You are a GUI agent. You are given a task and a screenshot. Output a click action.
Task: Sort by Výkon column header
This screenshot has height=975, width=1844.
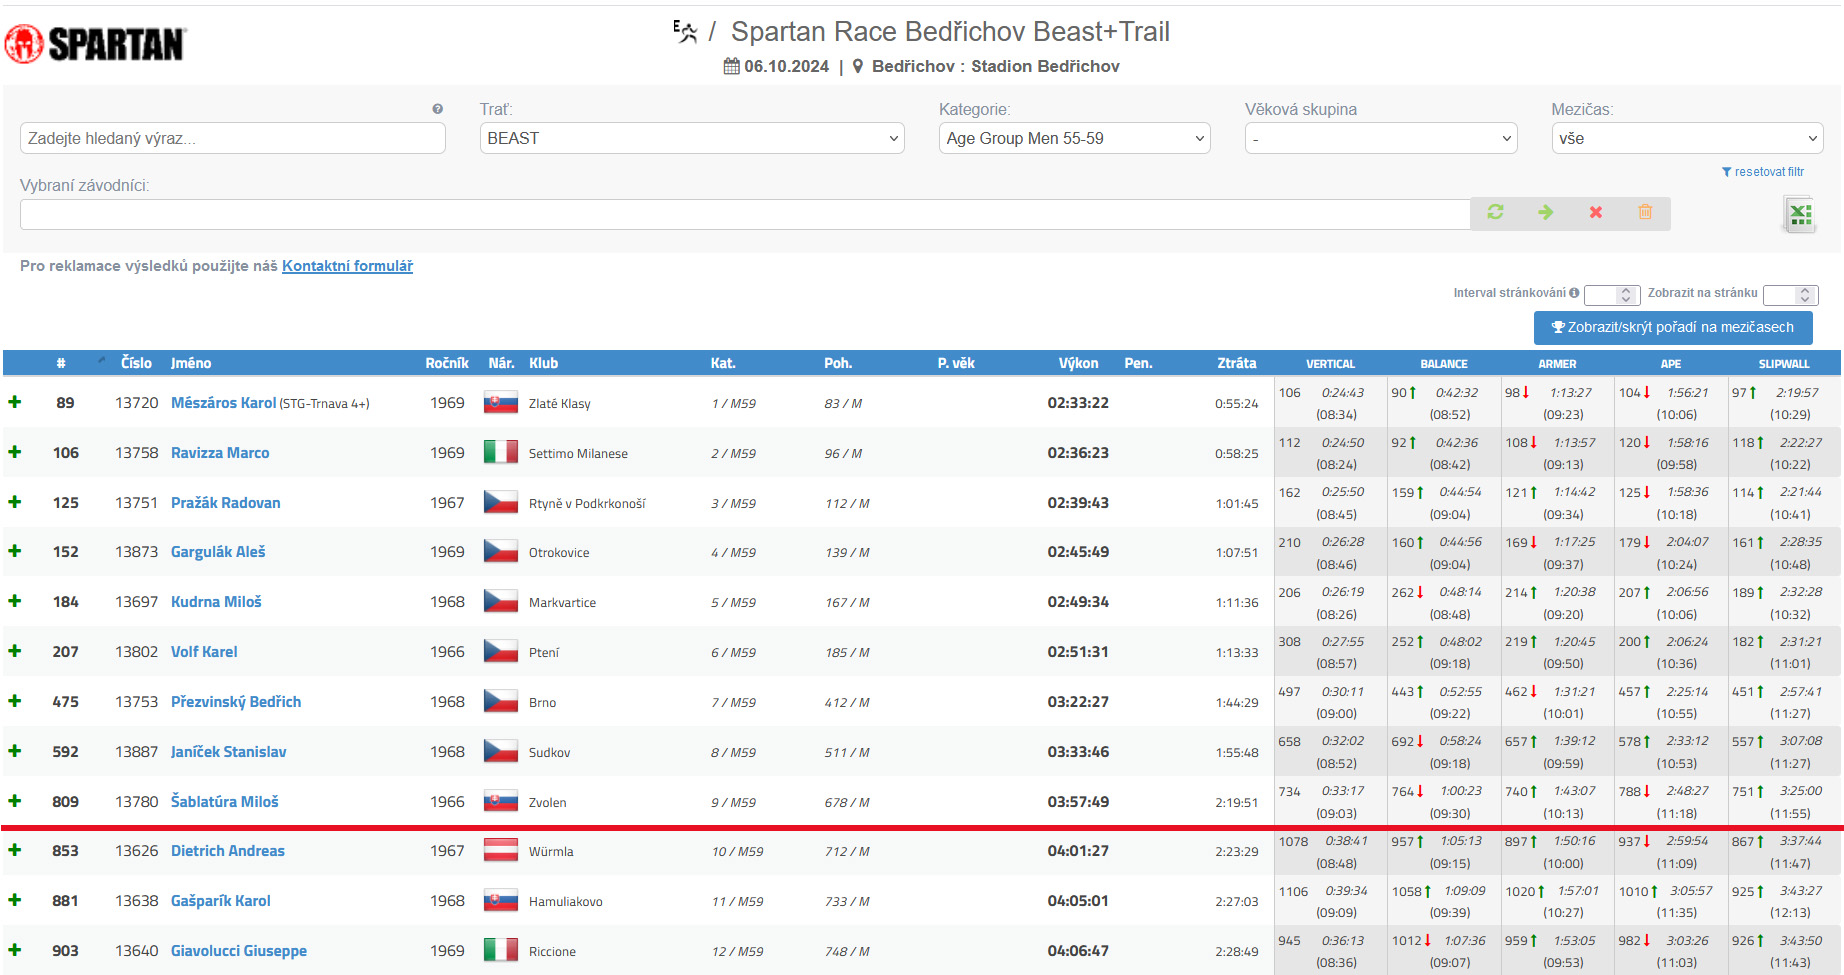(x=1079, y=363)
